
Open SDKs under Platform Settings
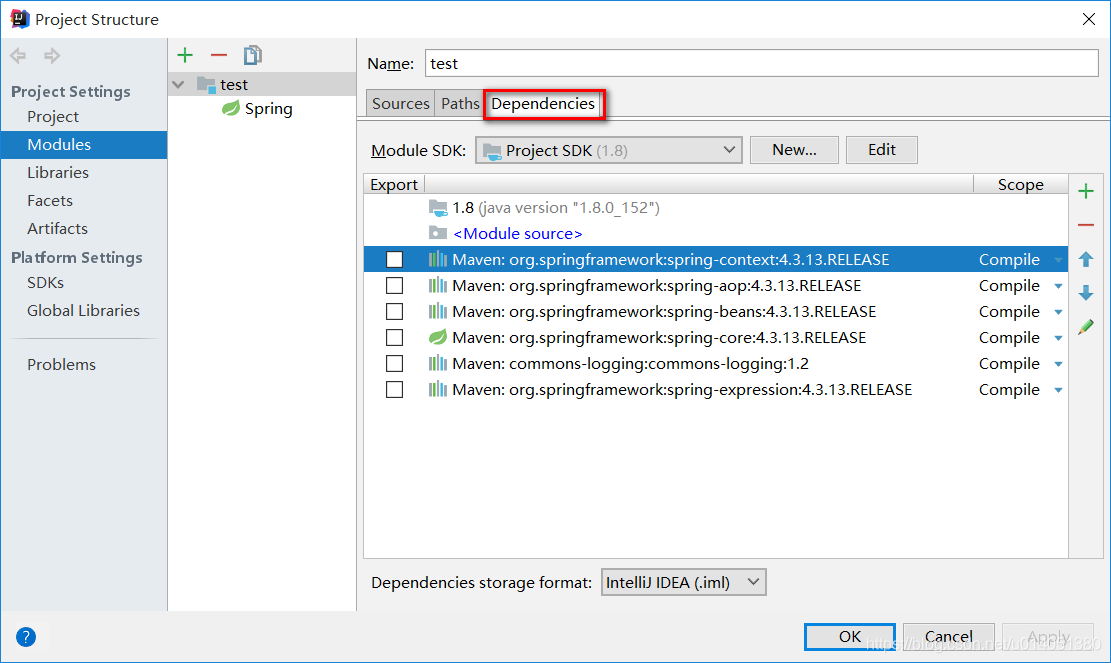[x=45, y=283]
